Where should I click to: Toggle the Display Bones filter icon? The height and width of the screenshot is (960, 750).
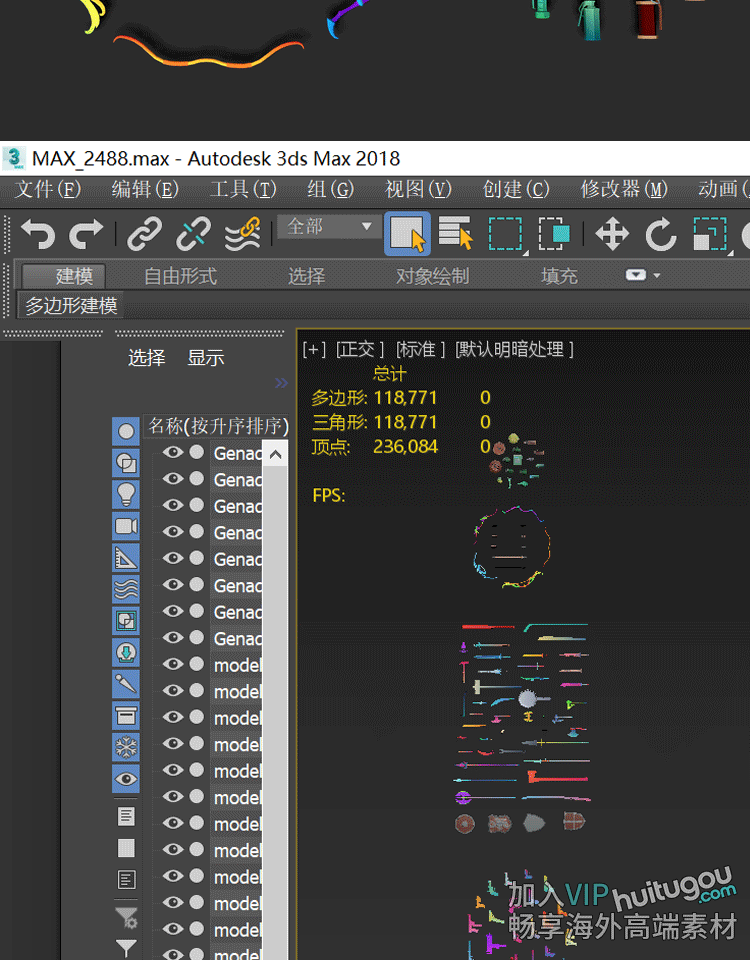pyautogui.click(x=126, y=684)
